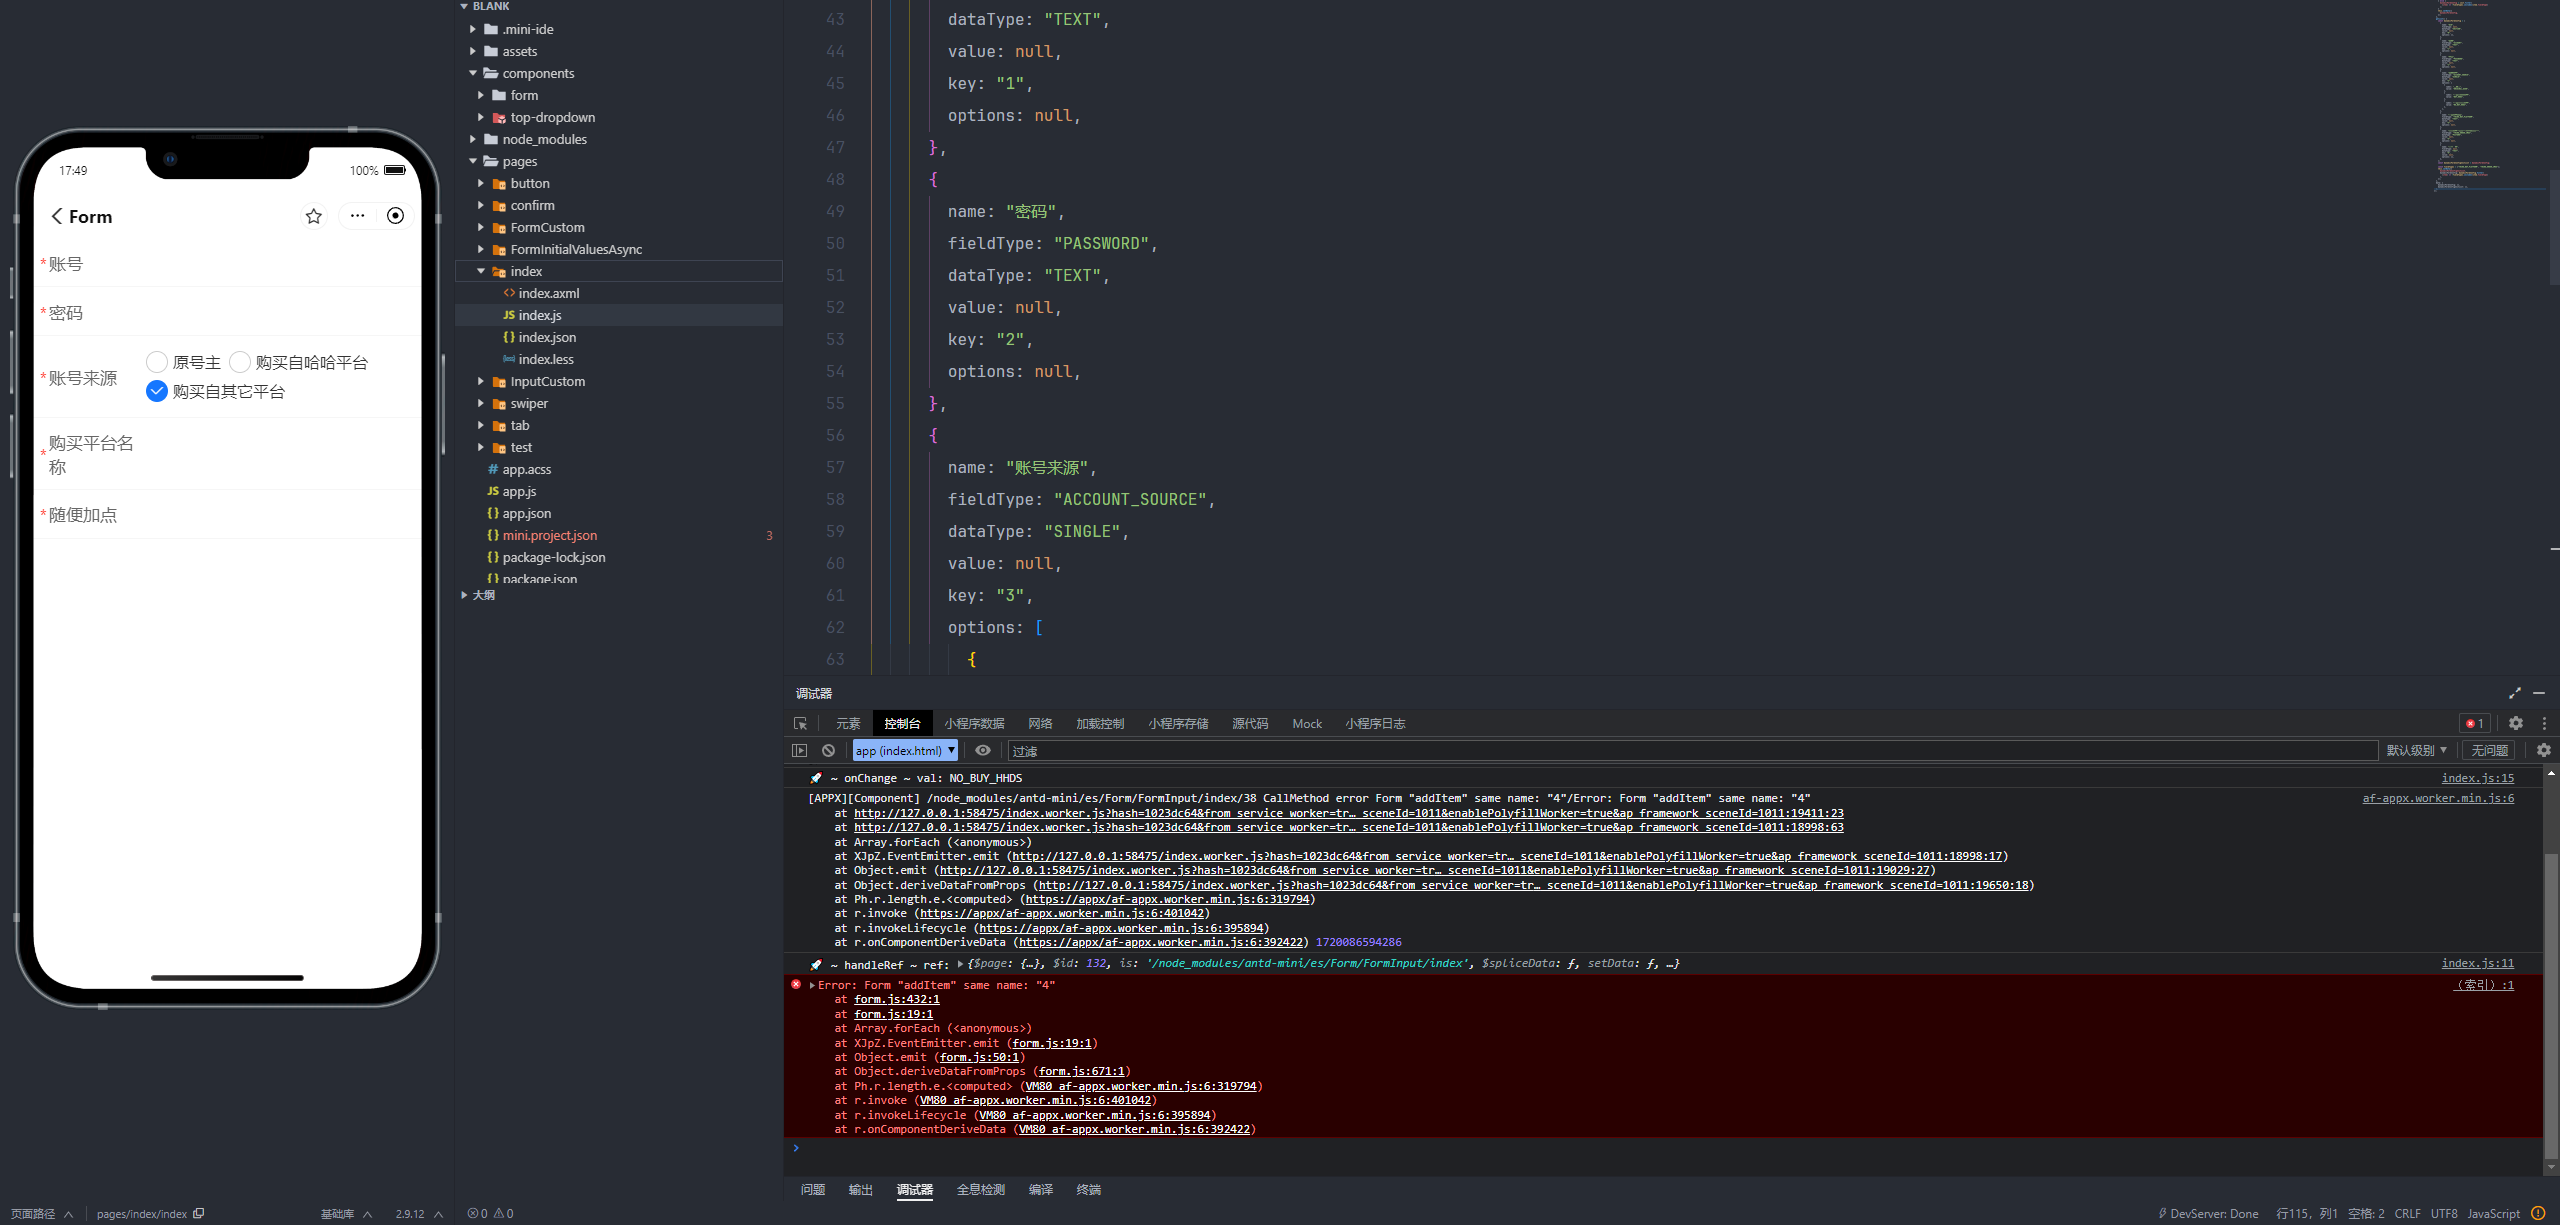The image size is (2560, 1225).
Task: Open the 问题 bottom panel tab
Action: click(813, 1189)
